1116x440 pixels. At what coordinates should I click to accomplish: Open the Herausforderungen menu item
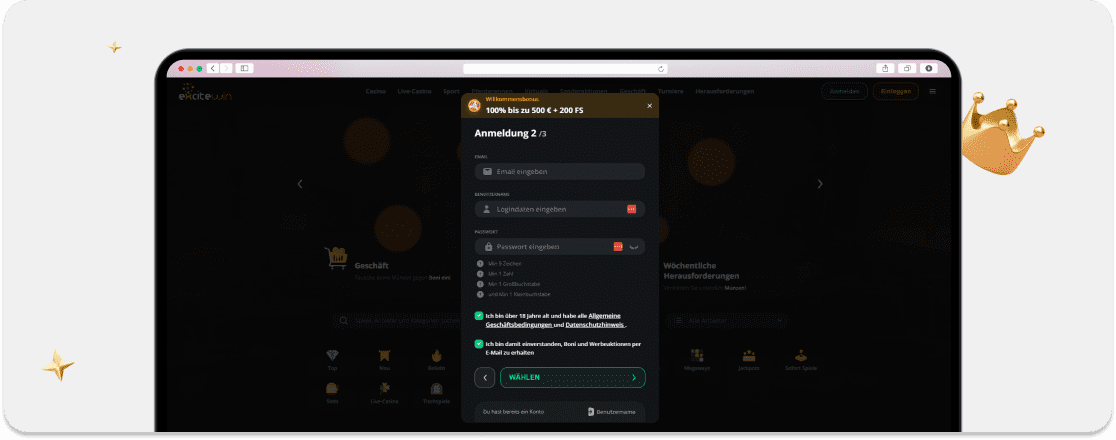click(x=725, y=91)
